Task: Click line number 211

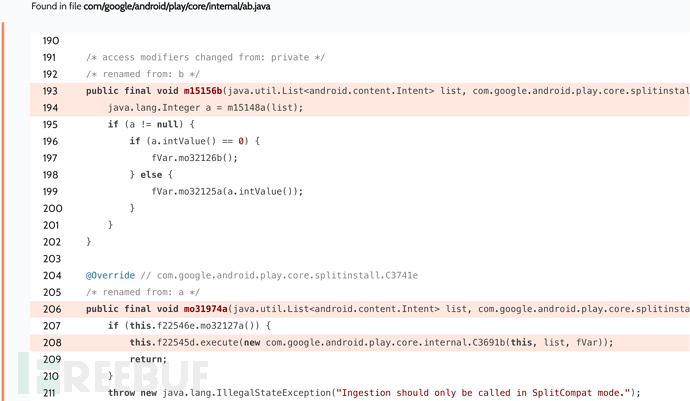Action: [x=49, y=393]
